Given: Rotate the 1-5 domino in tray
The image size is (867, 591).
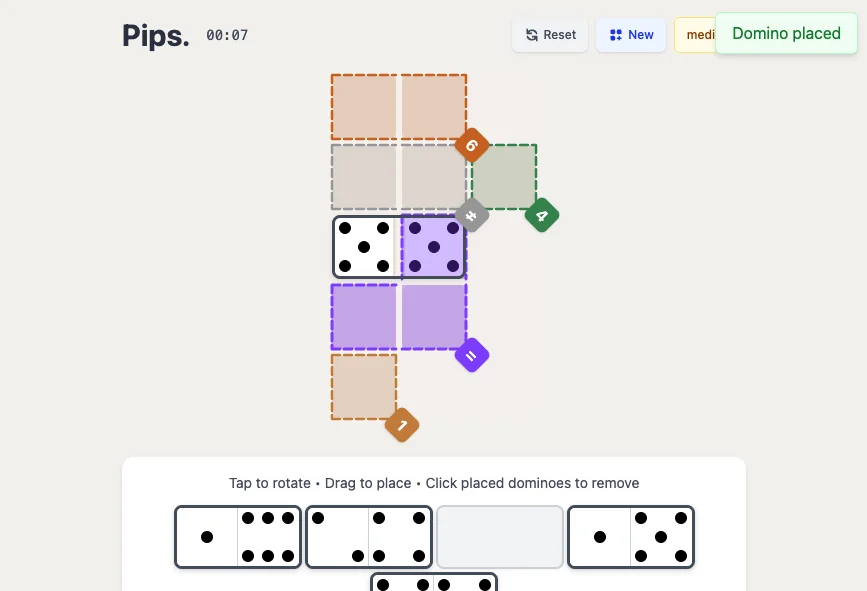Looking at the screenshot, I should (x=631, y=537).
